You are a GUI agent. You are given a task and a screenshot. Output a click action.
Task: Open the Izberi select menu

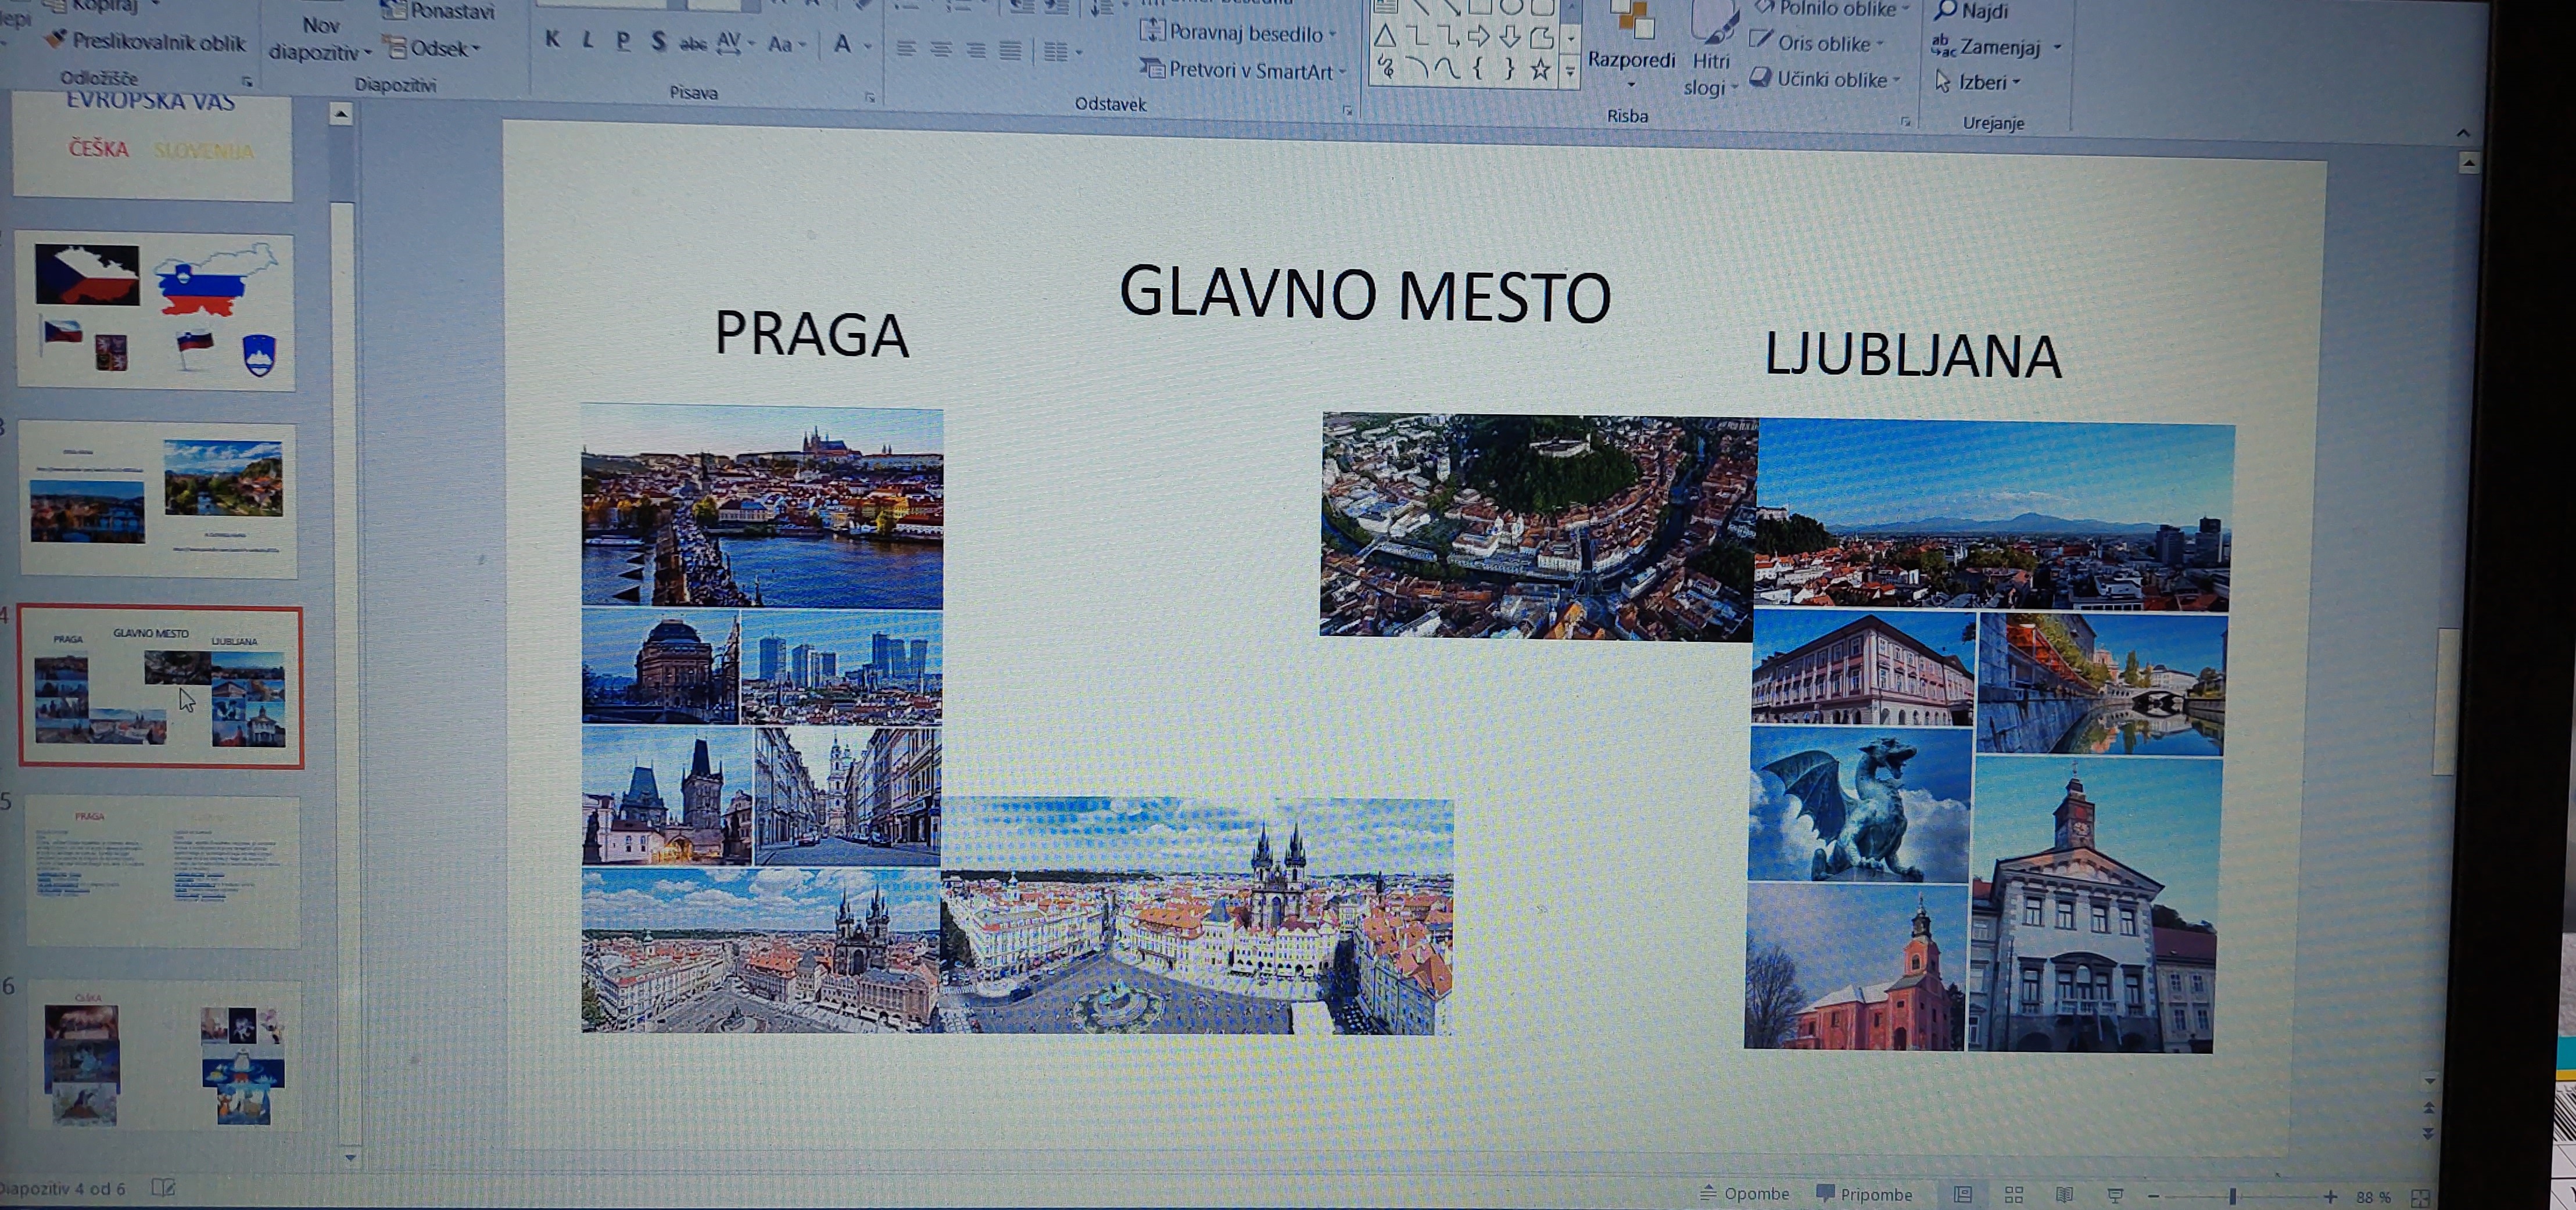click(x=1978, y=82)
